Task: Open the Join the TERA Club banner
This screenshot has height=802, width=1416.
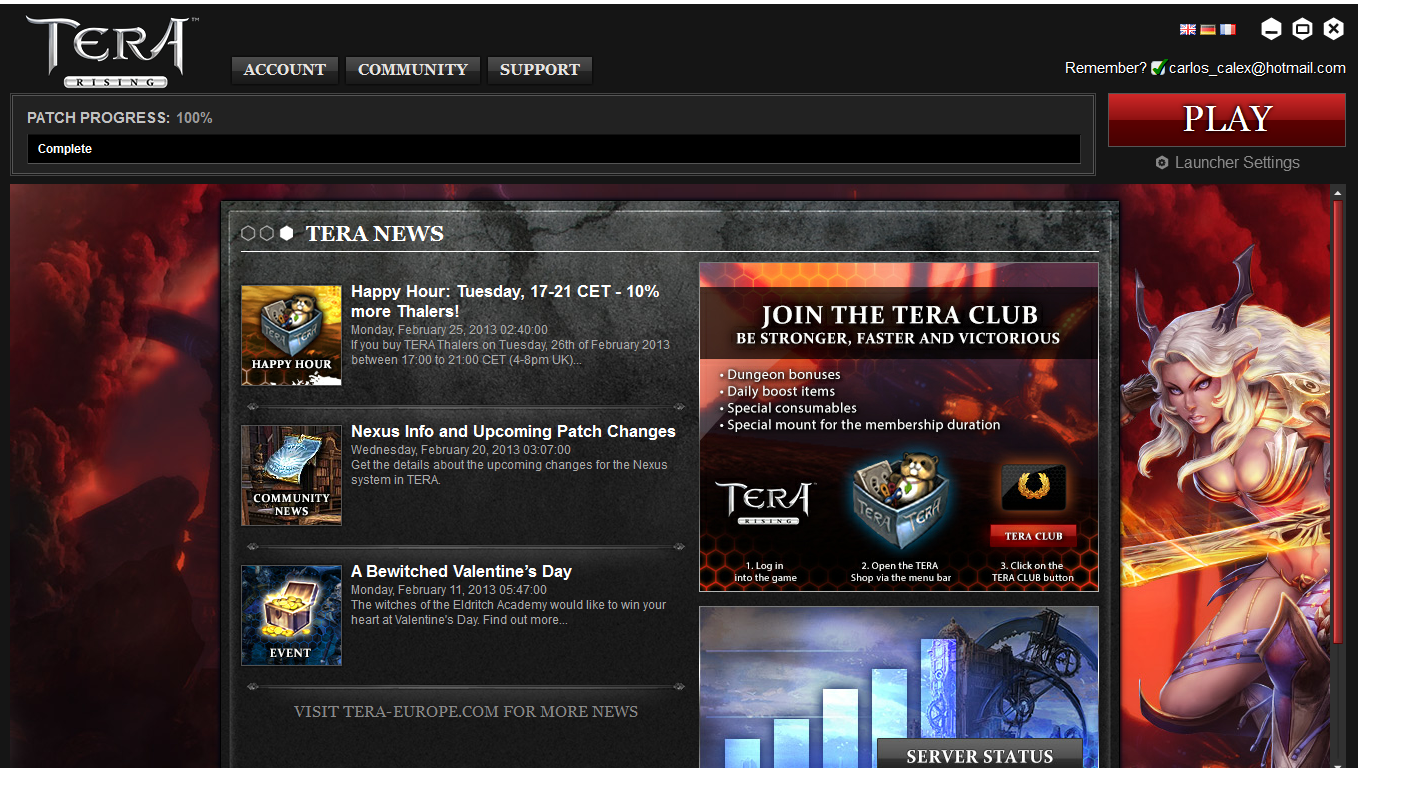Action: [x=899, y=427]
